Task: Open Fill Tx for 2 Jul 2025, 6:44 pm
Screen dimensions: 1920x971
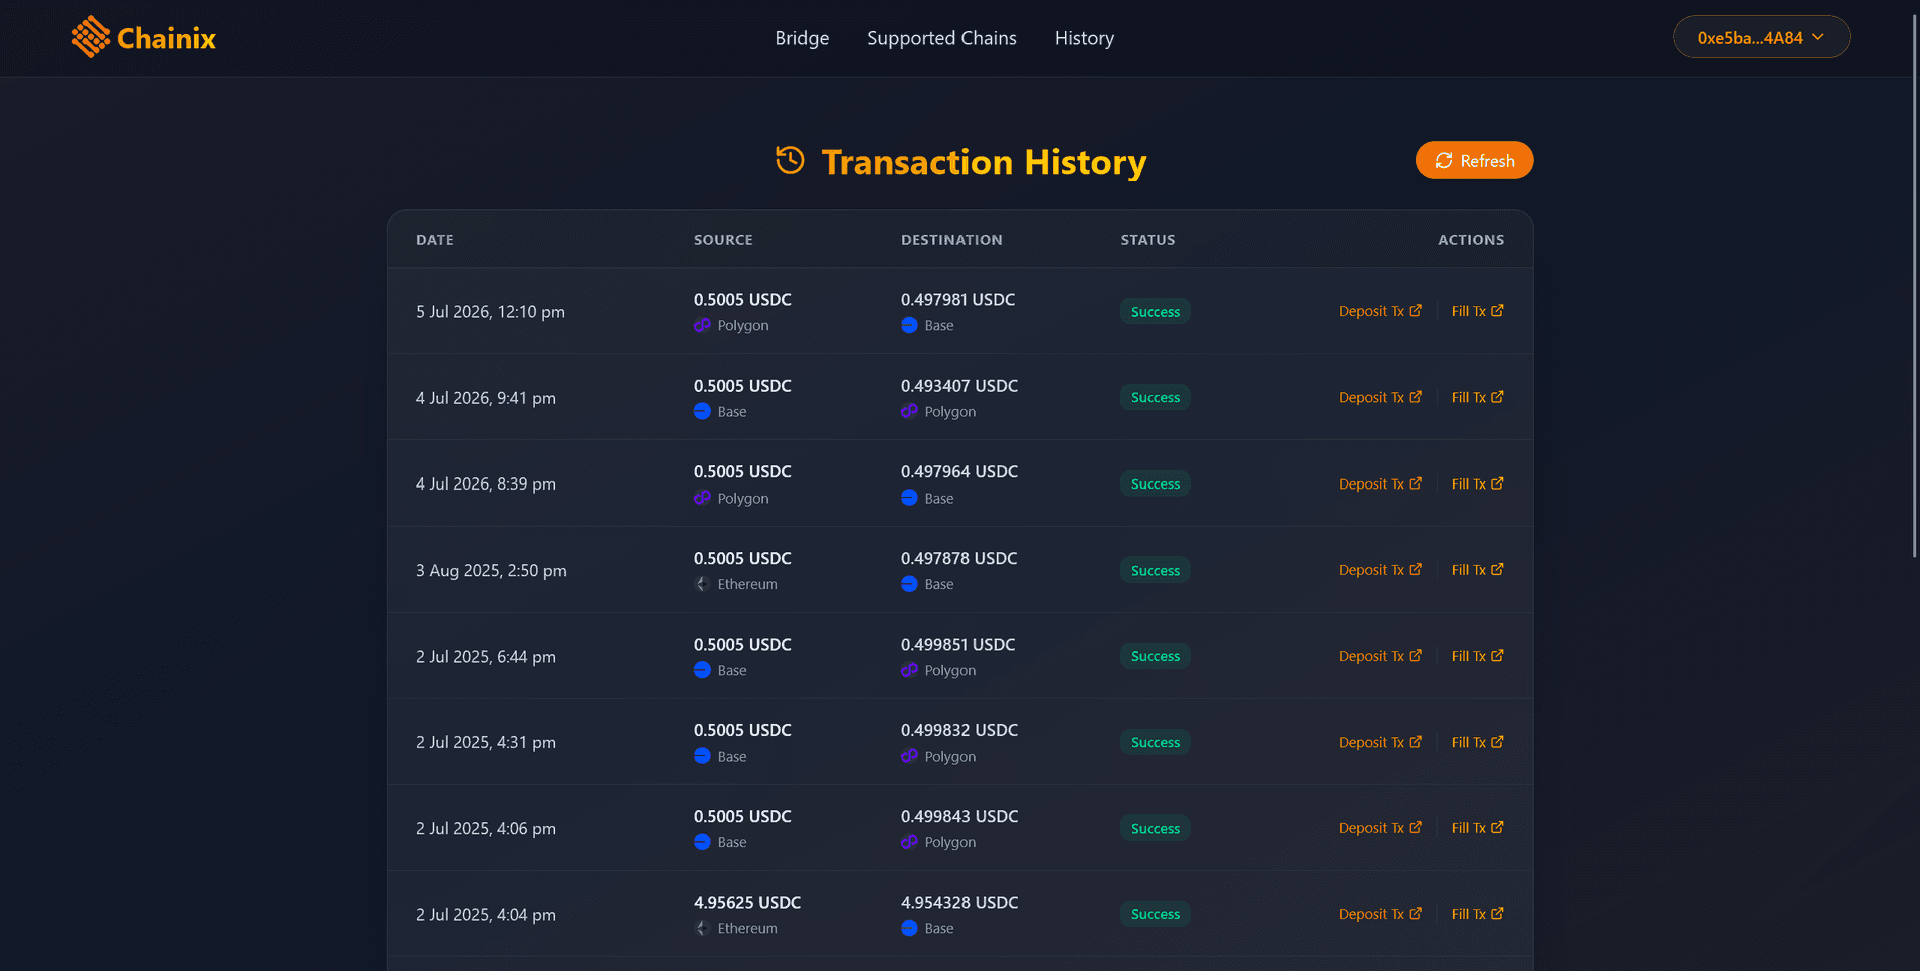Action: tap(1477, 655)
